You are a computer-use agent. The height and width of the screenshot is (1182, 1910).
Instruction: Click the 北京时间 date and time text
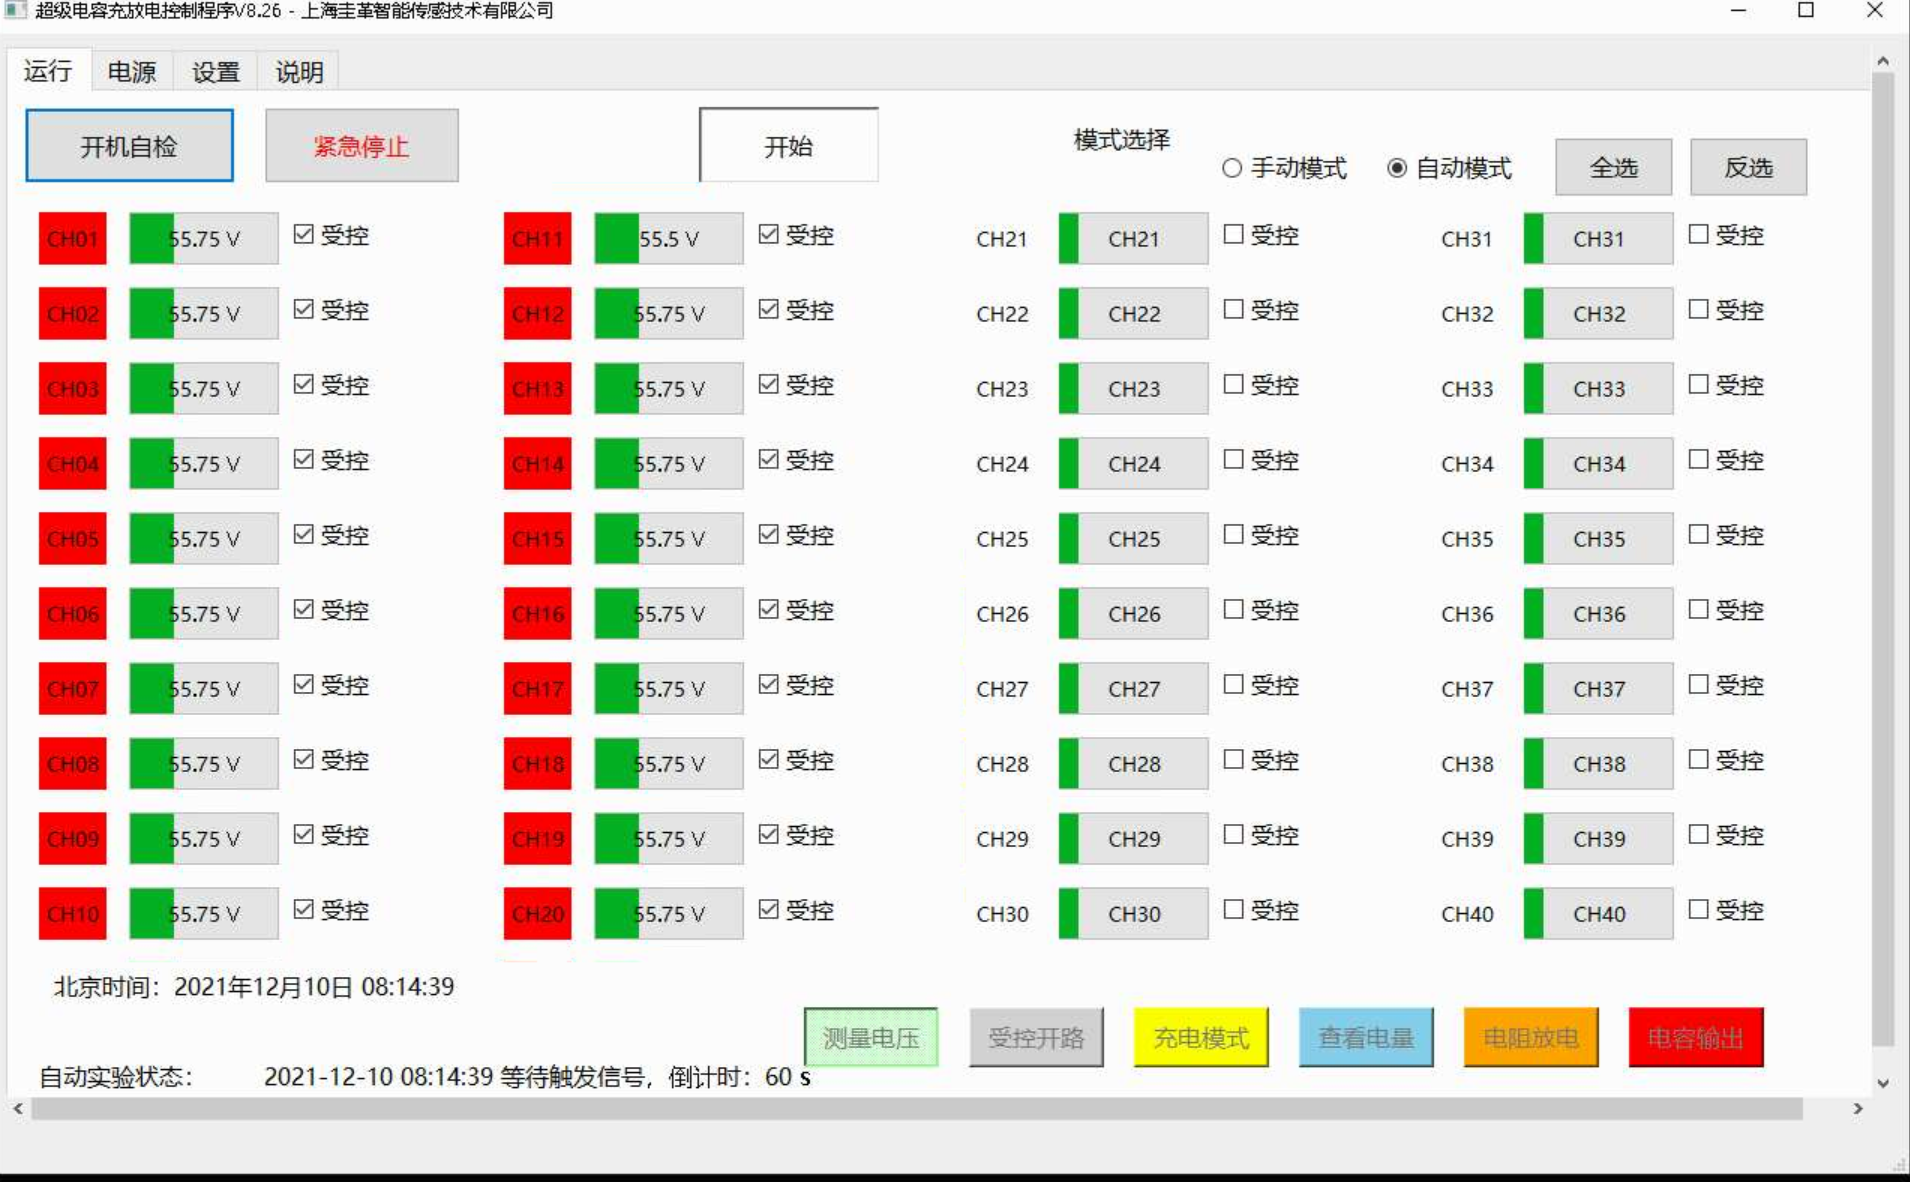tap(254, 987)
